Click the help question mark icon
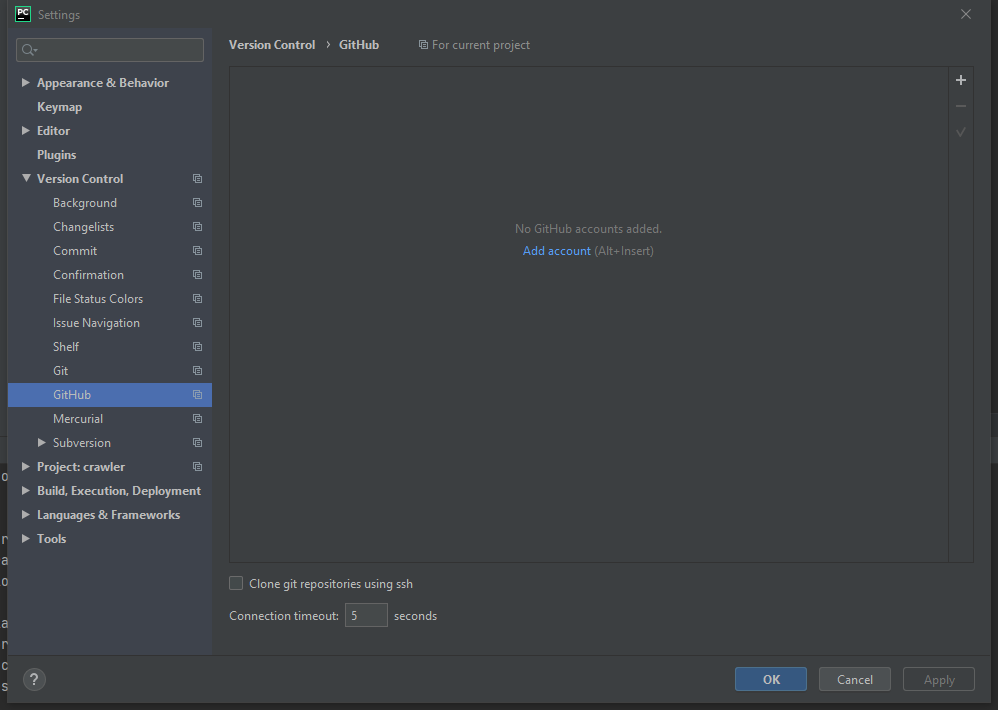Screen dimensions: 998x710 pyautogui.click(x=34, y=679)
